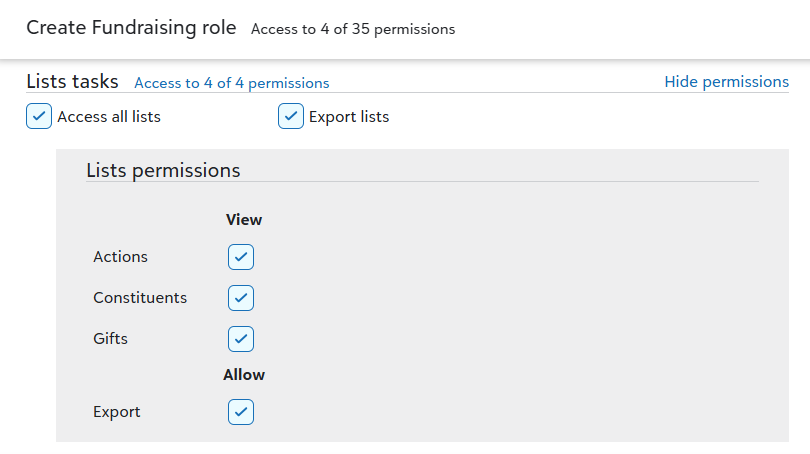Uncheck the Export lists checkbox
The height and width of the screenshot is (454, 810).
coord(291,116)
